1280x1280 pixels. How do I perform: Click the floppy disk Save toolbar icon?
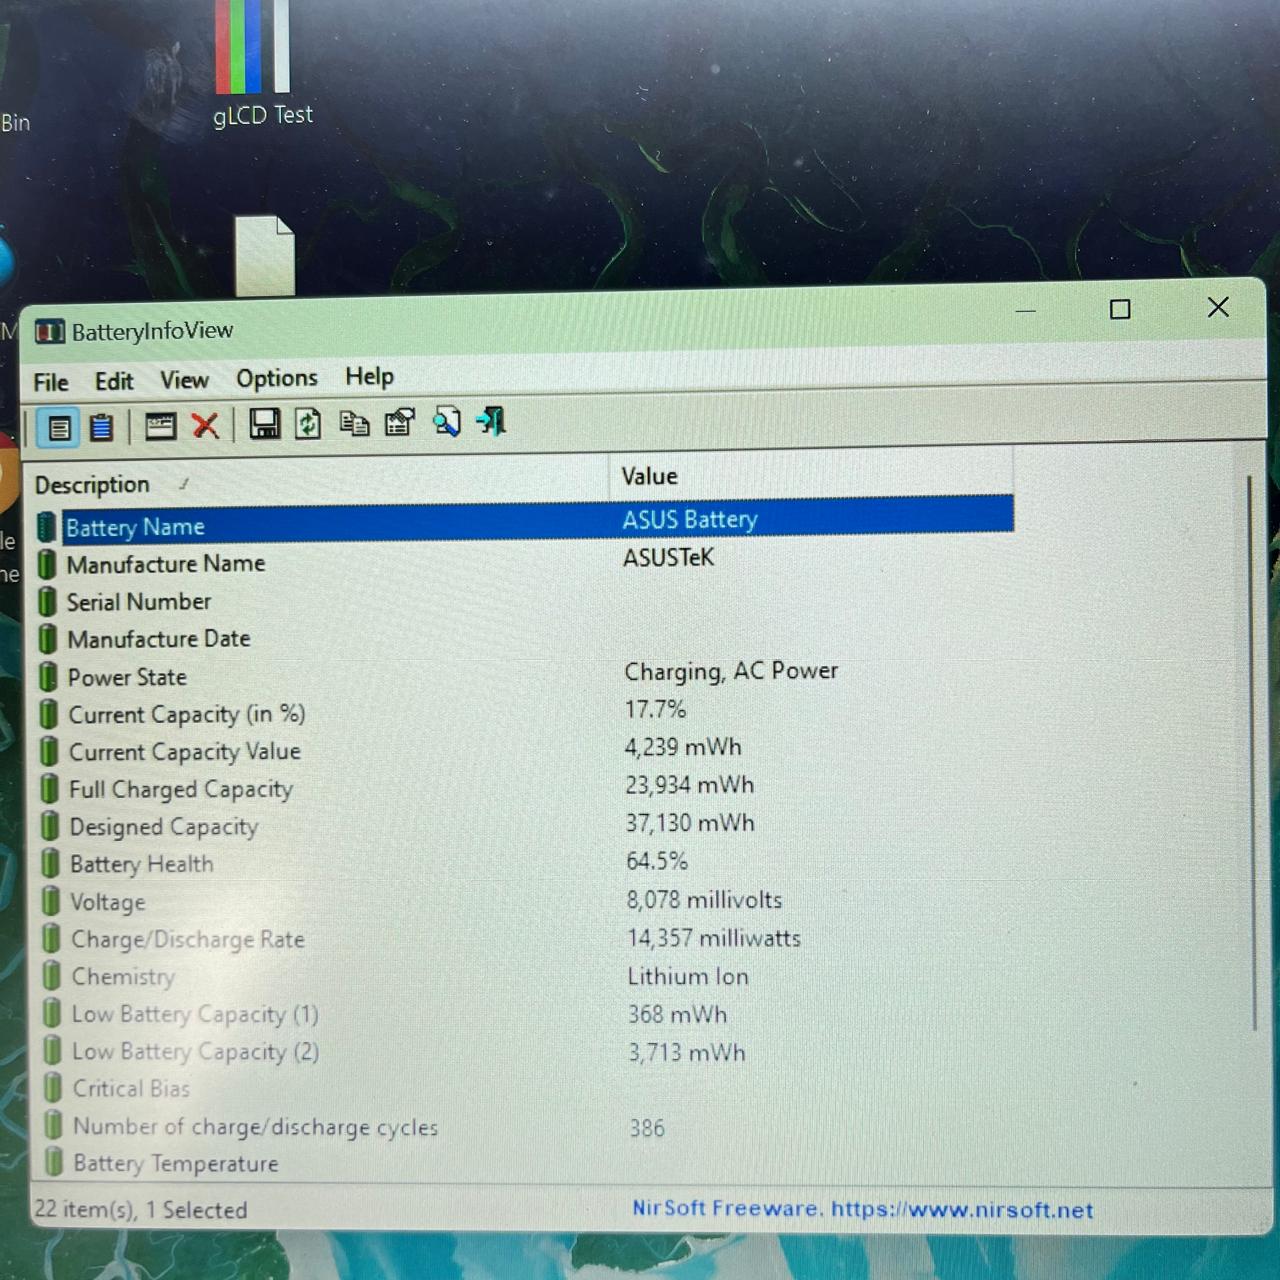pyautogui.click(x=264, y=424)
